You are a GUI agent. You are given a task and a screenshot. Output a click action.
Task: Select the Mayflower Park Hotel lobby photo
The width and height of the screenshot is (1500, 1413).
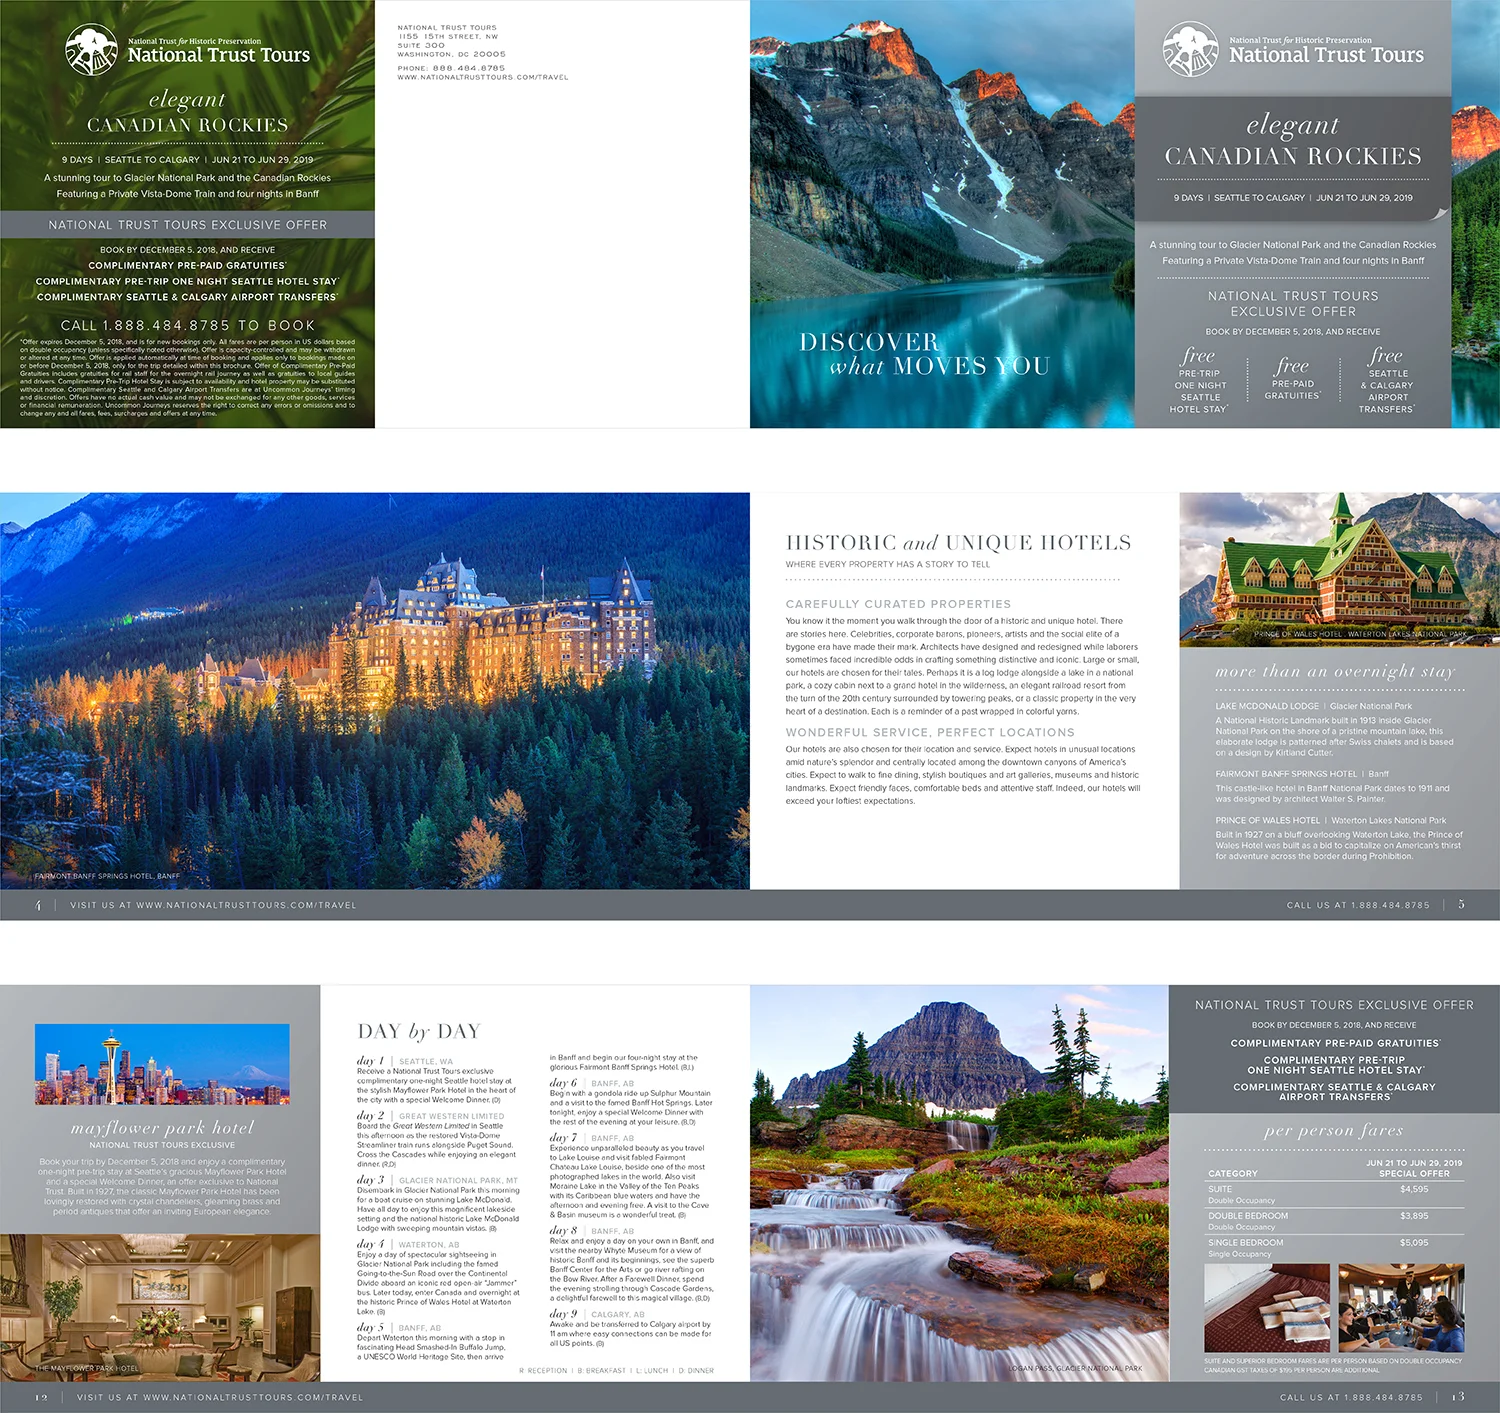click(x=160, y=1308)
